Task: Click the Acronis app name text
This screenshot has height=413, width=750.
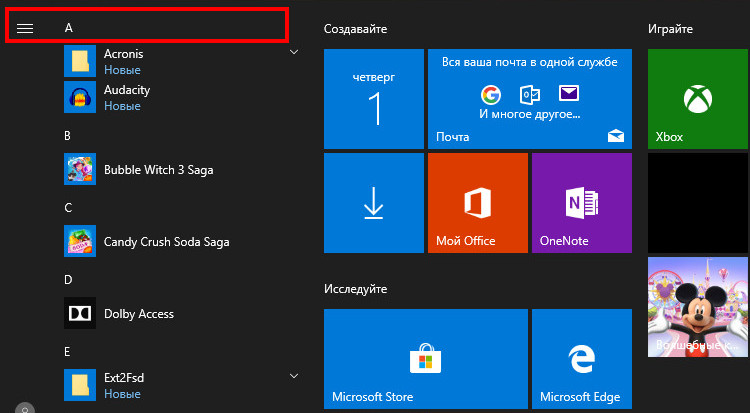Action: [123, 54]
